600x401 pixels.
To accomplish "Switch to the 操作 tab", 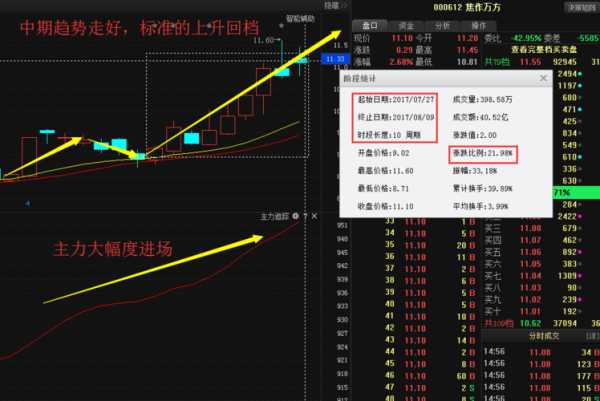I will click(x=479, y=26).
